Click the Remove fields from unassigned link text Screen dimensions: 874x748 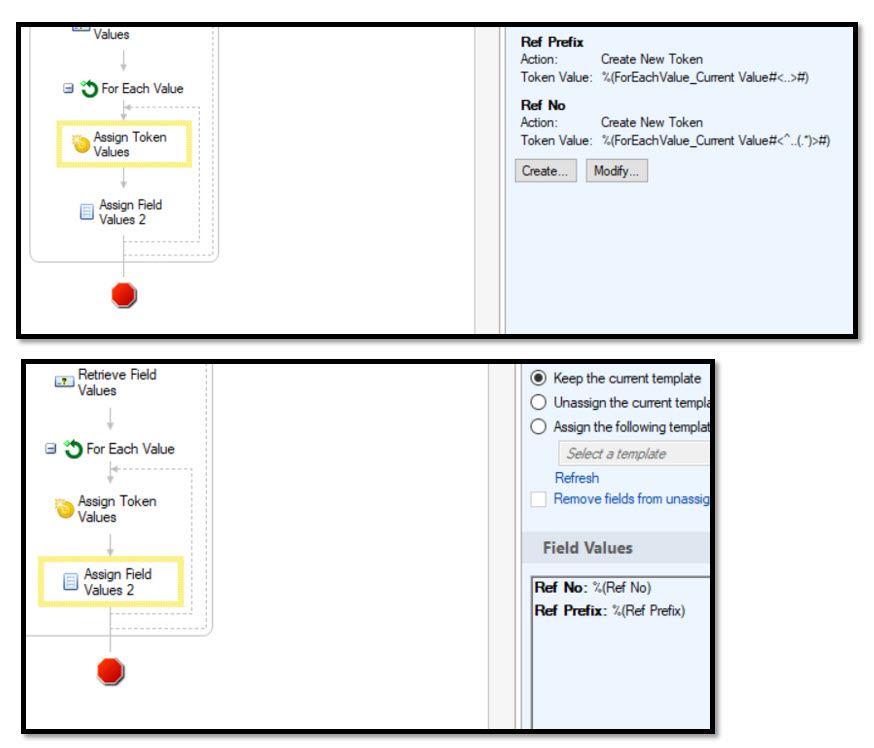(x=631, y=499)
